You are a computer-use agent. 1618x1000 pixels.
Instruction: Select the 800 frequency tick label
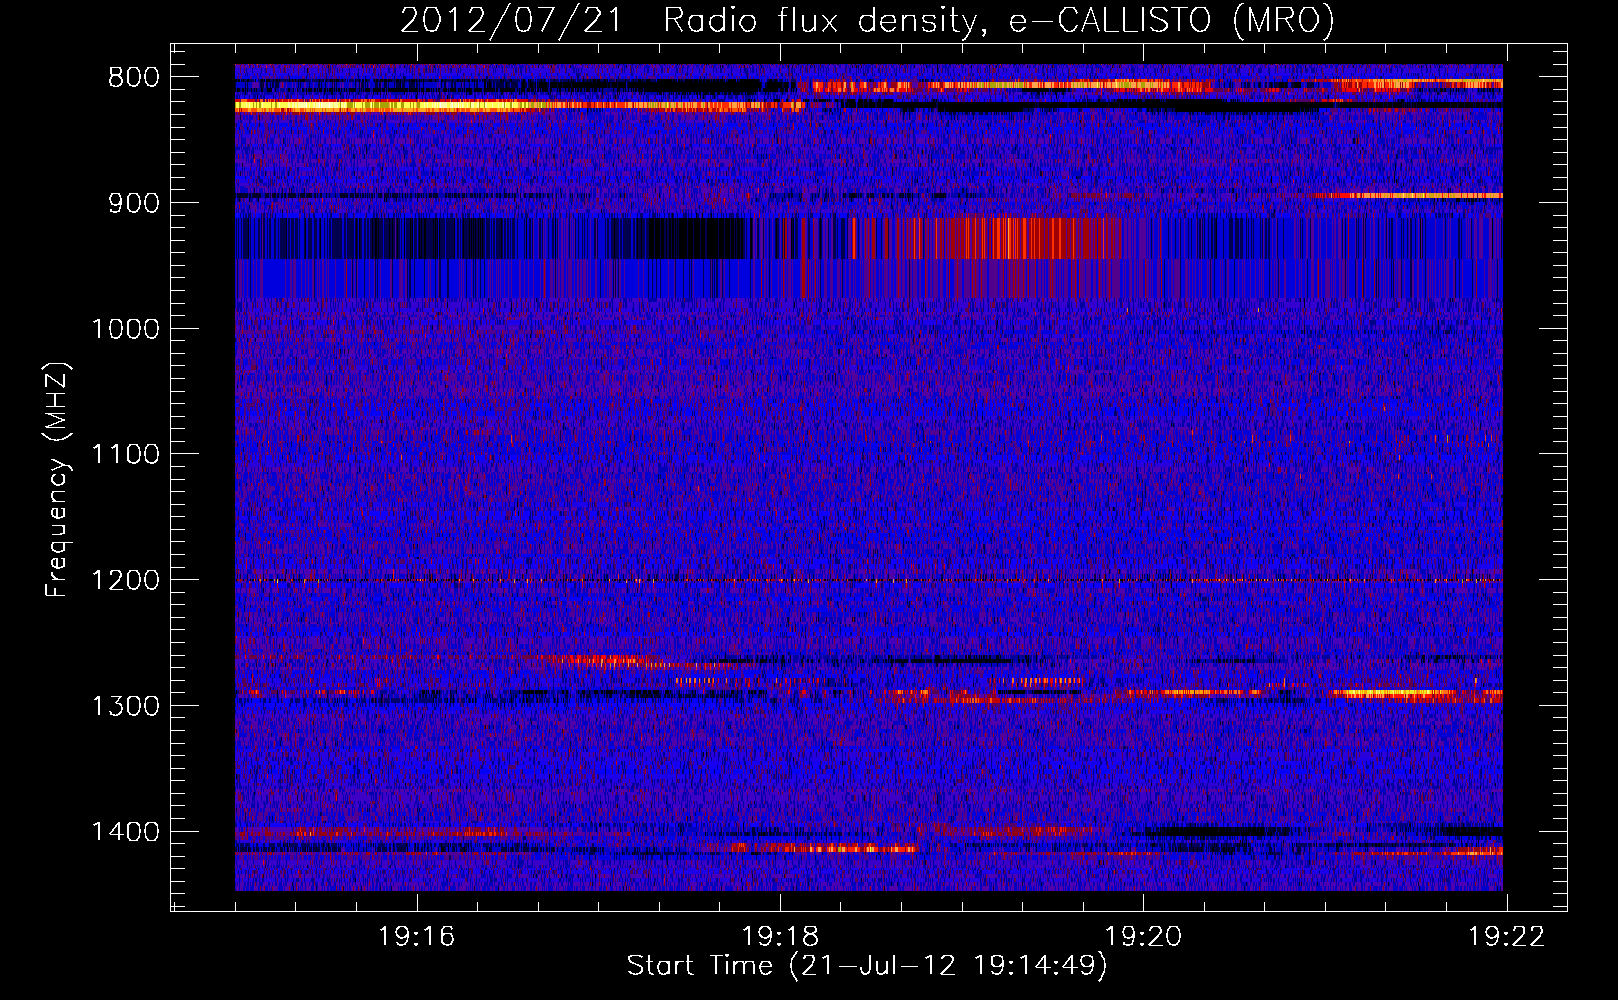click(134, 77)
